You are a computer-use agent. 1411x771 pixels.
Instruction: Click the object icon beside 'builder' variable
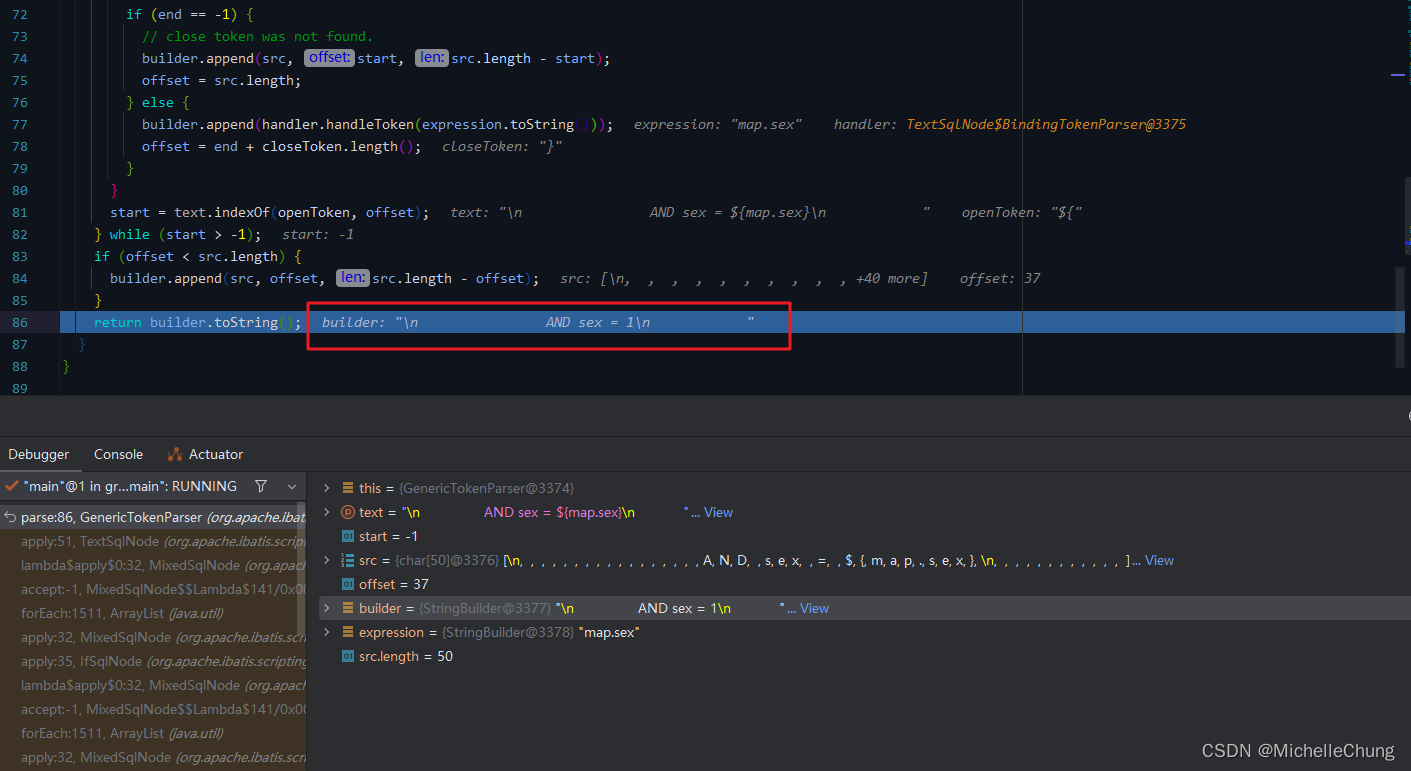(348, 608)
